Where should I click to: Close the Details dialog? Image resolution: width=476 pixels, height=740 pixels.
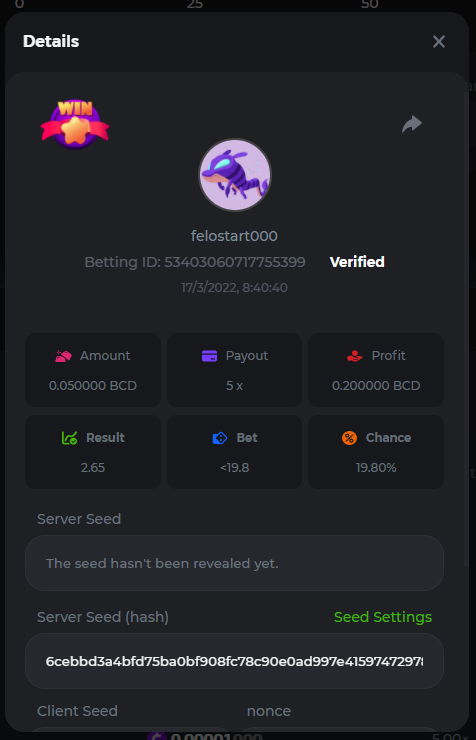(x=439, y=42)
